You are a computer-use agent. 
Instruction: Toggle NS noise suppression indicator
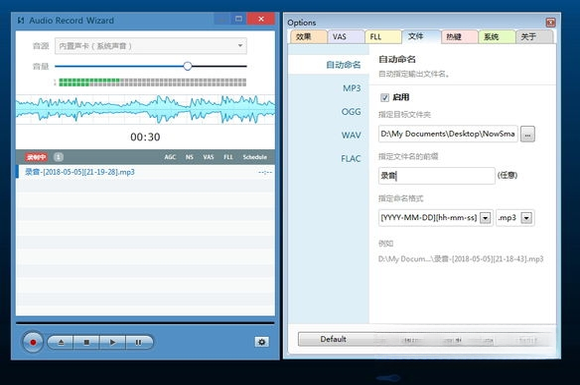pos(189,157)
